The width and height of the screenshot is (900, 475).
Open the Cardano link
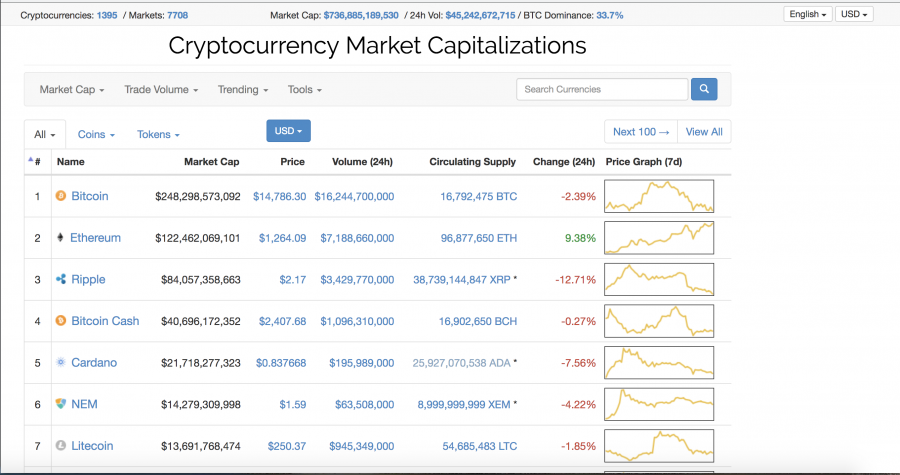click(x=94, y=363)
